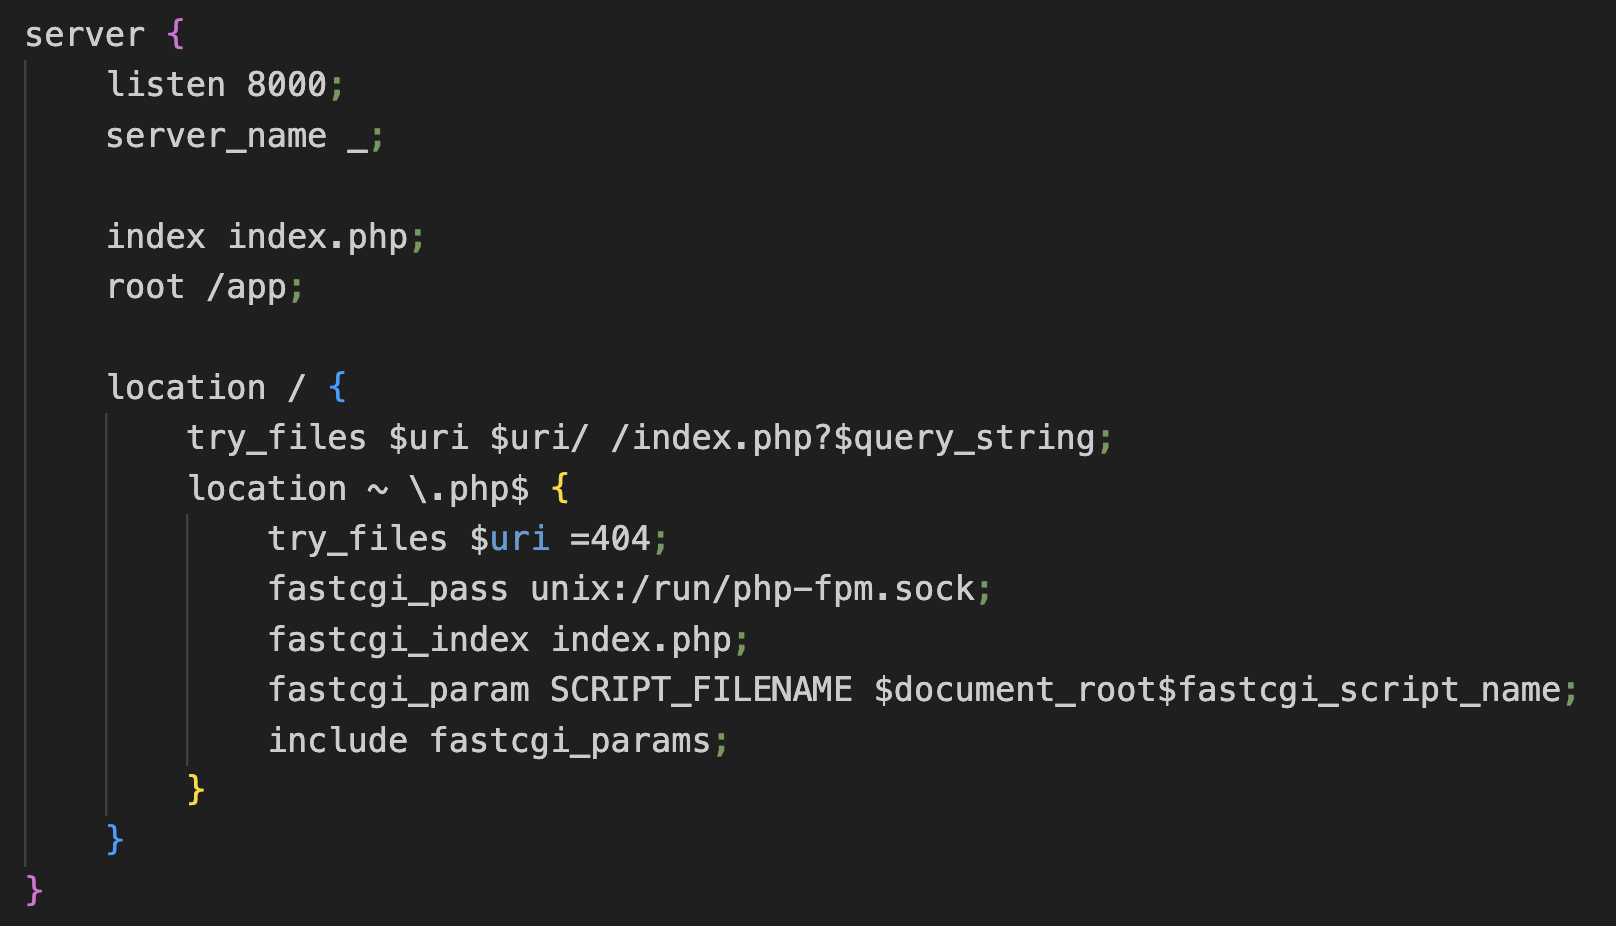
Task: Click 'unix:/run/php-fpm.sock' socket path
Action: point(752,589)
